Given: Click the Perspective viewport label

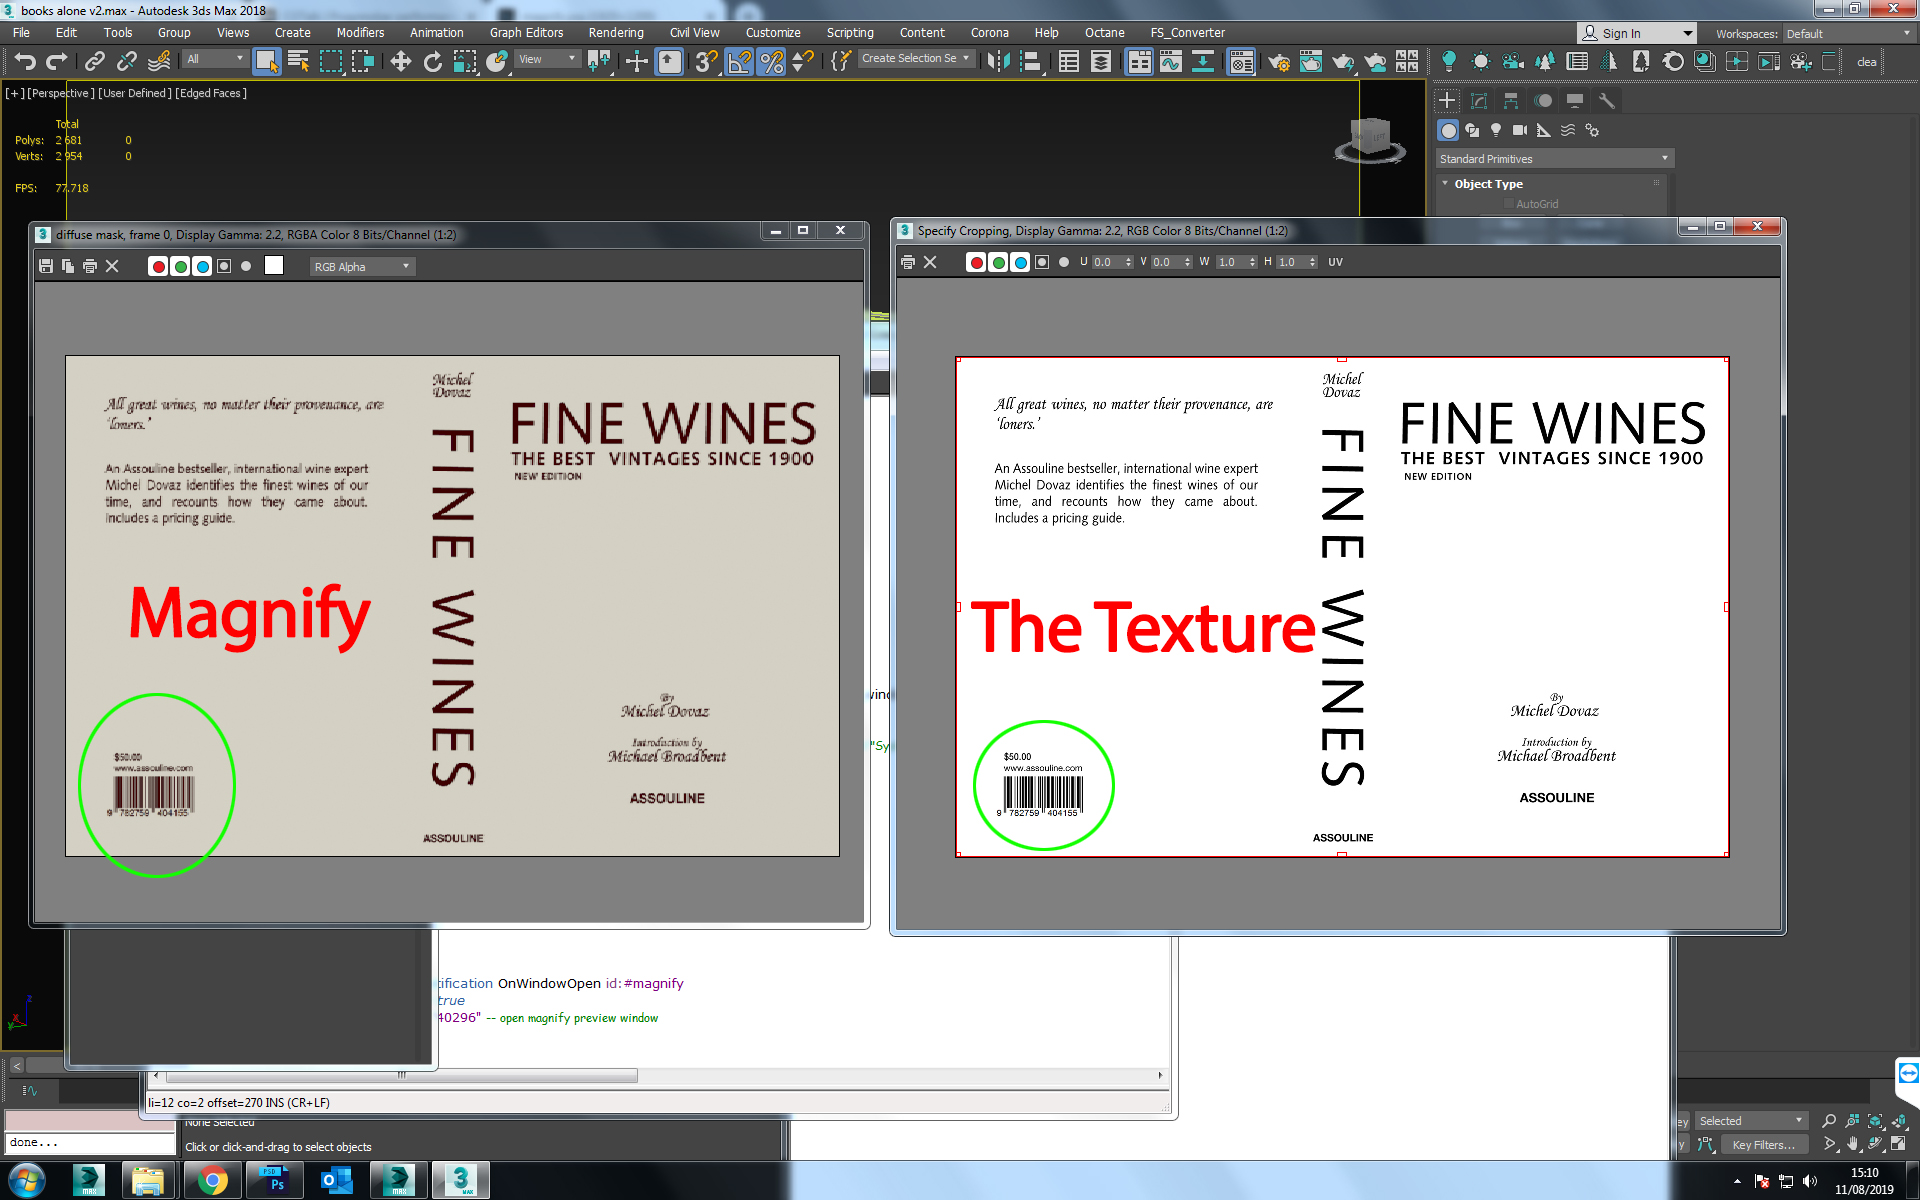Looking at the screenshot, I should (61, 93).
